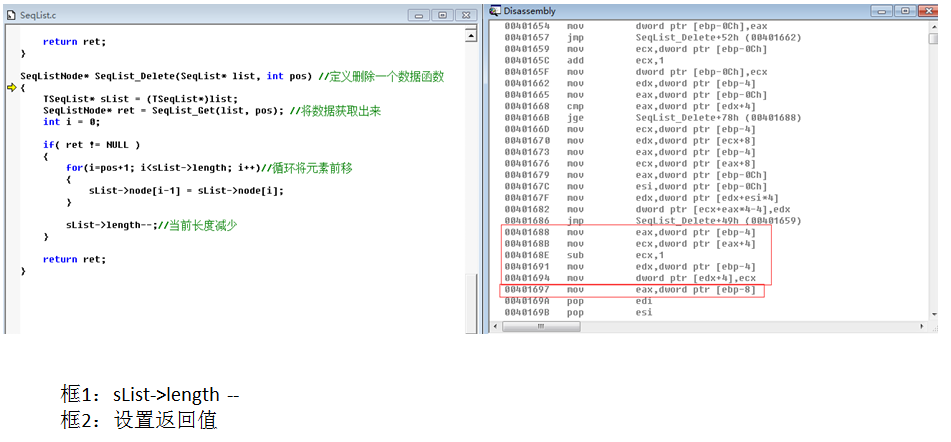Select disassembly line at address 00401662
The width and height of the screenshot is (951, 442).
pyautogui.click(x=630, y=84)
